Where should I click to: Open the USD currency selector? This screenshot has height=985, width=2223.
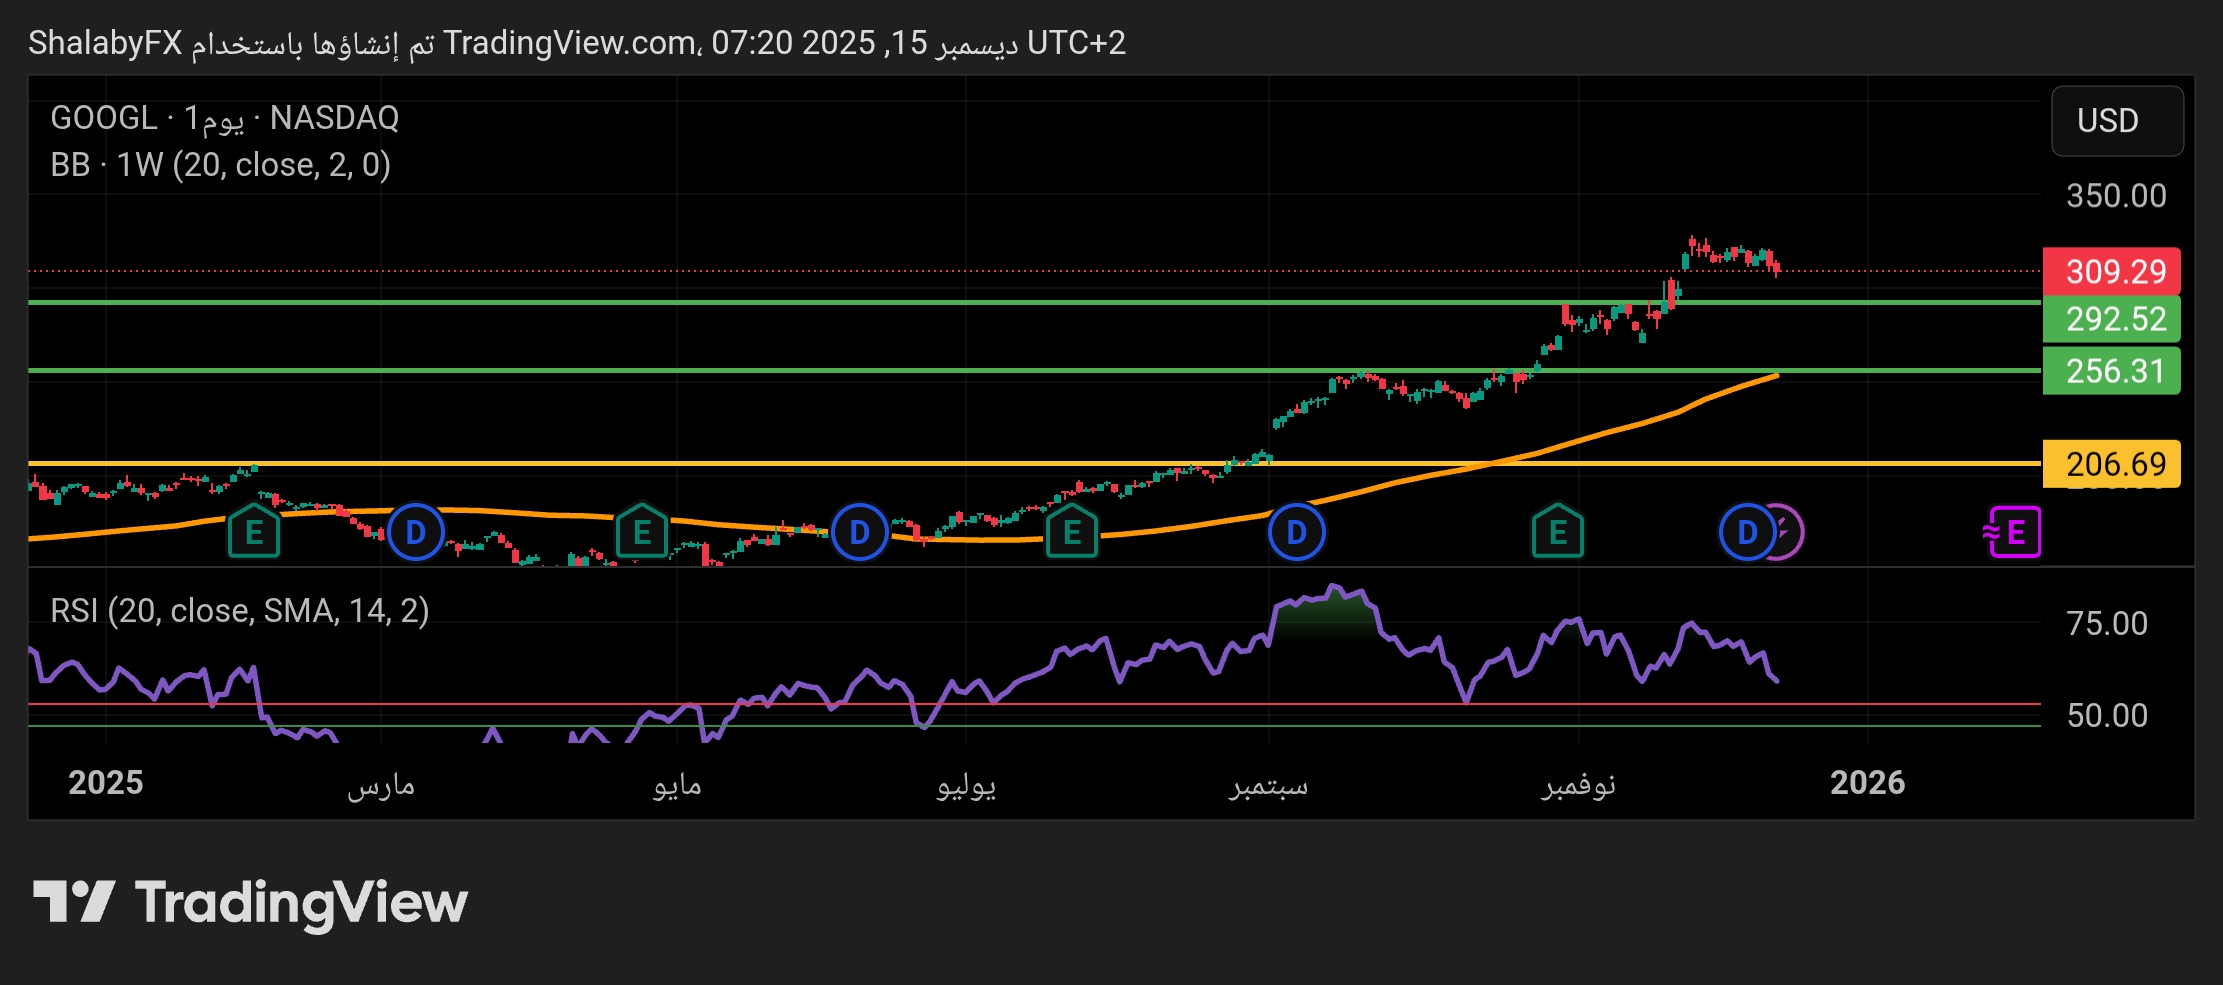coord(2116,121)
